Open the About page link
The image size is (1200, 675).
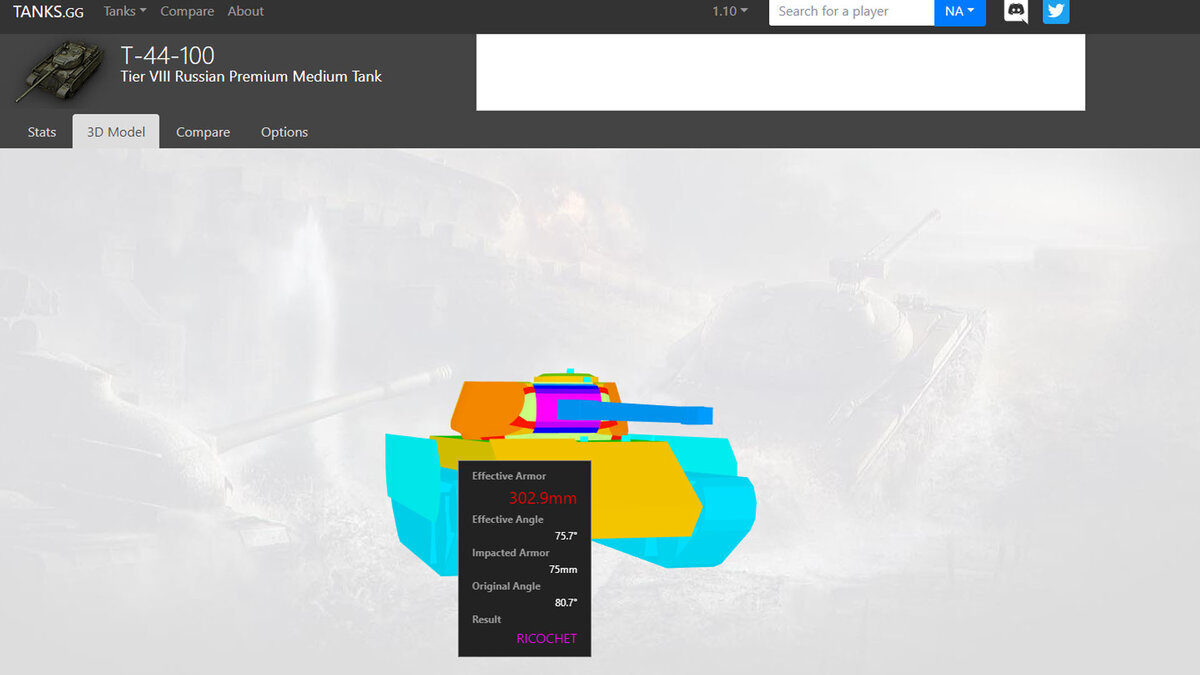[246, 11]
